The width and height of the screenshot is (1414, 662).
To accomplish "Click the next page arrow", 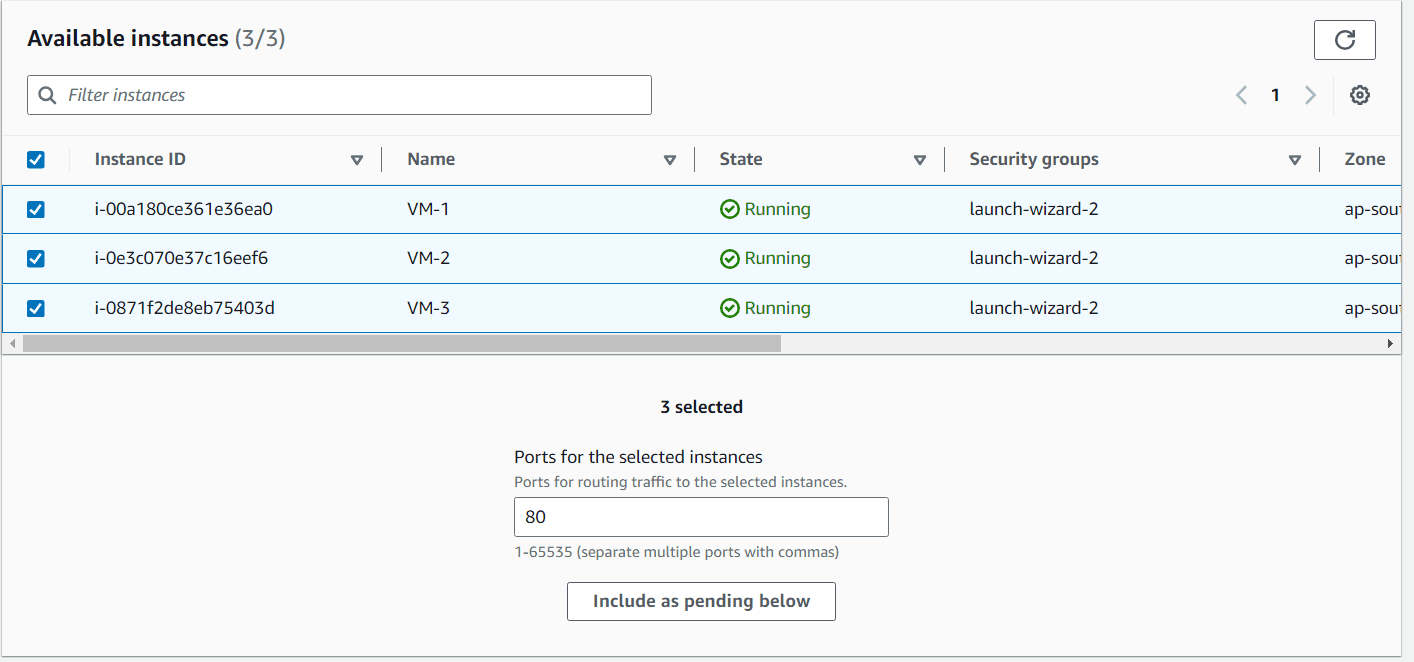I will pyautogui.click(x=1310, y=94).
